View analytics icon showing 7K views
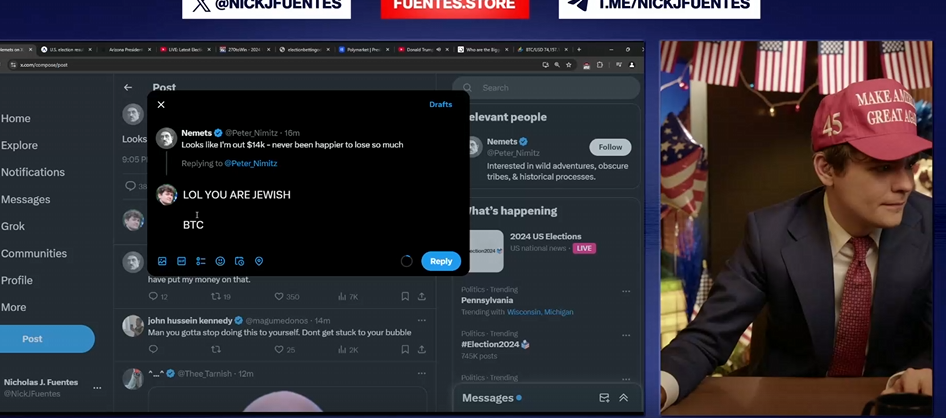 tap(342, 296)
